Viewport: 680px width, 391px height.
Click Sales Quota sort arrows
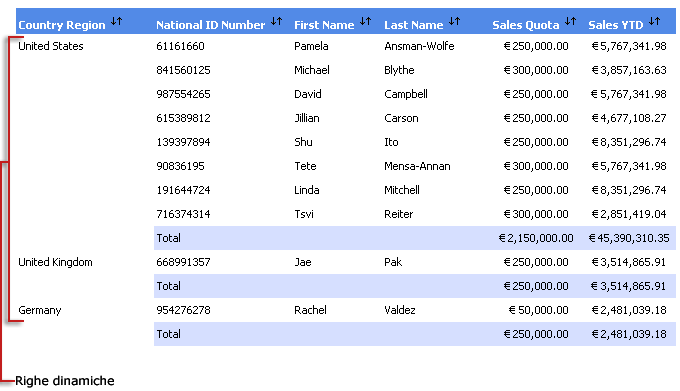(570, 21)
